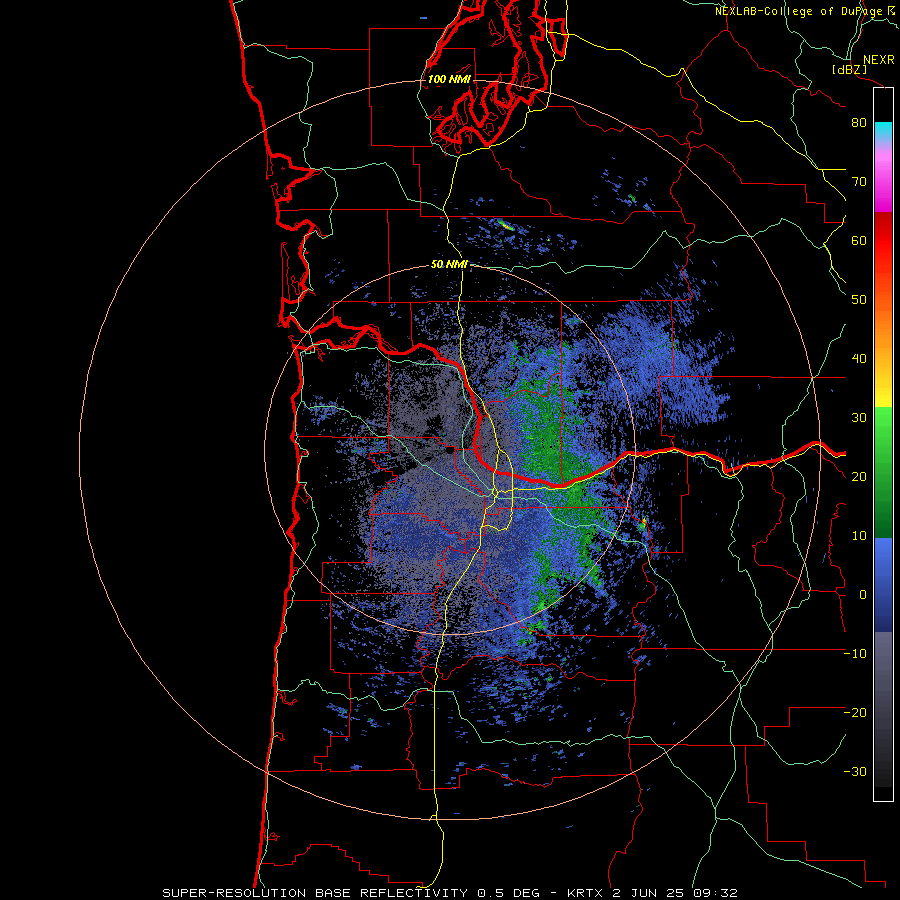Screen dimensions: 900x900
Task: Click the 30 dBZ scale value
Action: (859, 418)
